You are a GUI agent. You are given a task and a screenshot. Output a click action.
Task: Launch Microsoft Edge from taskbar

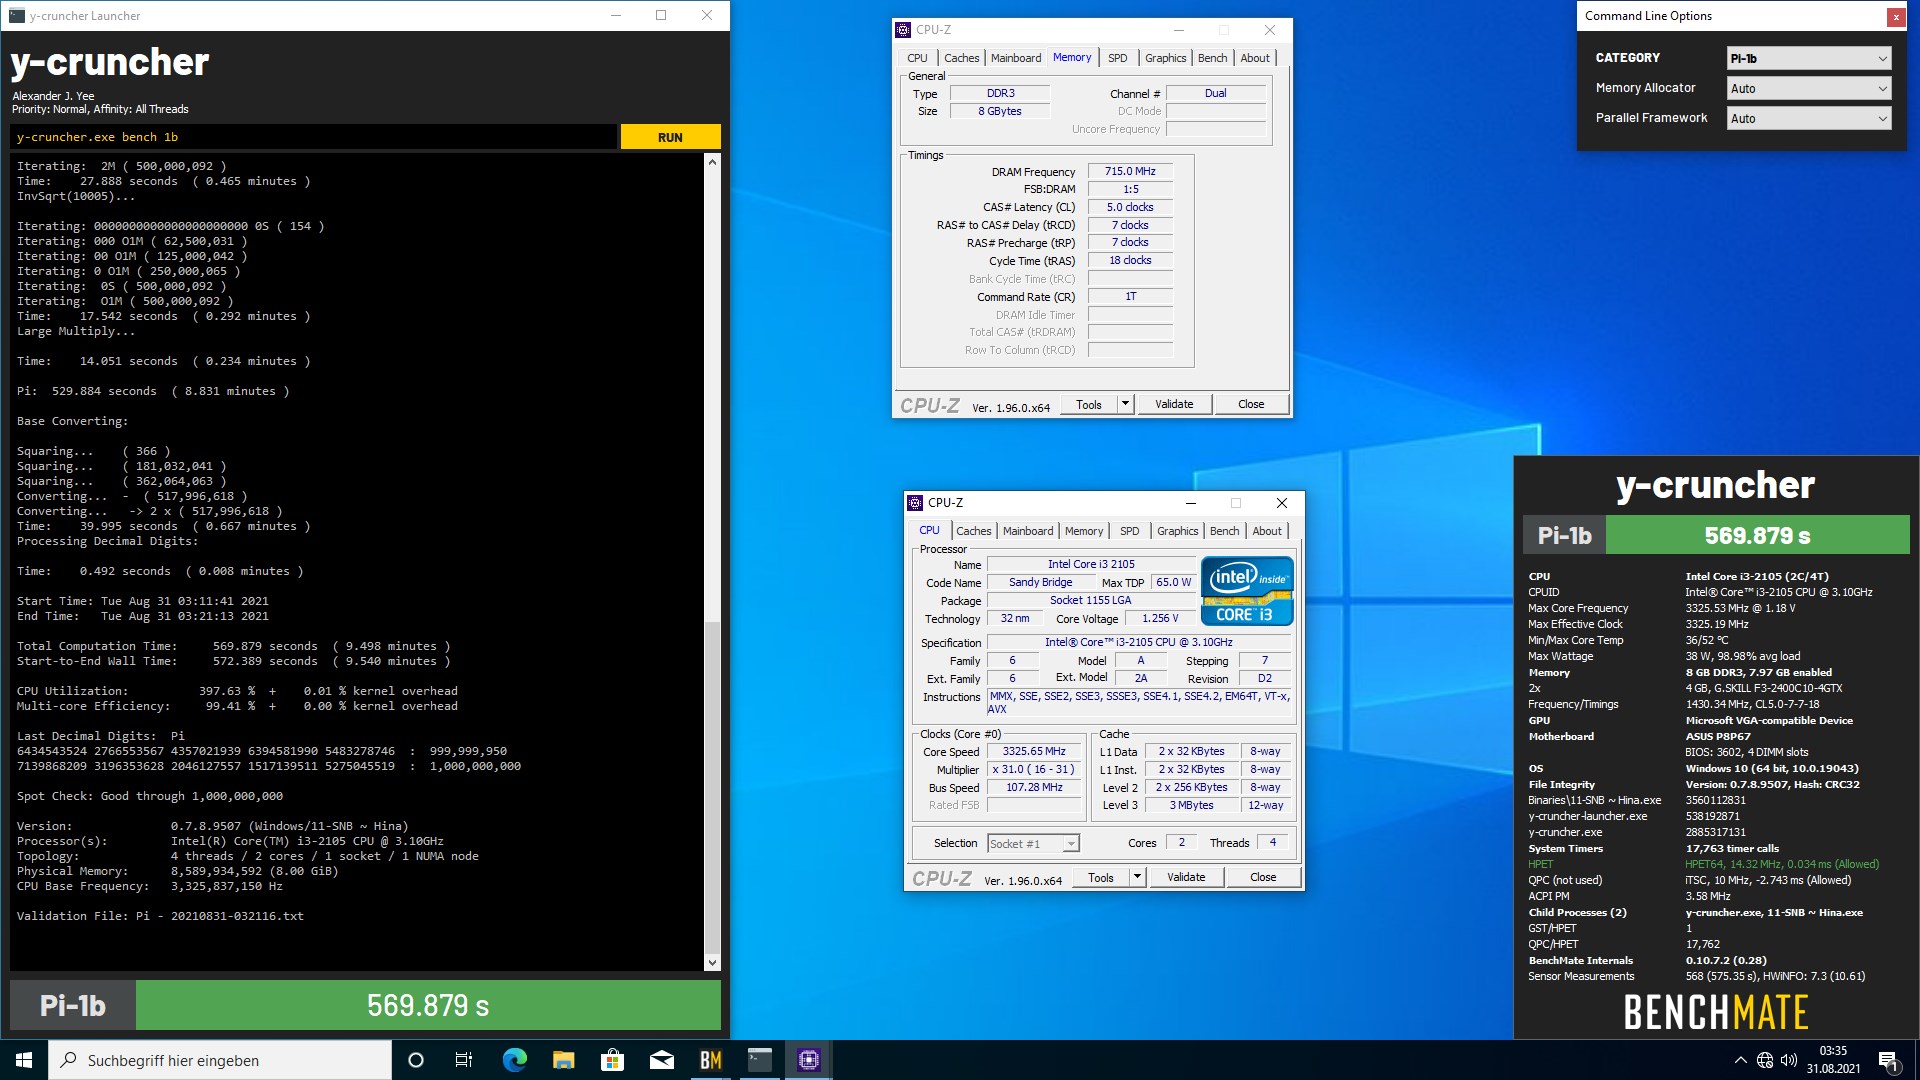pos(514,1060)
